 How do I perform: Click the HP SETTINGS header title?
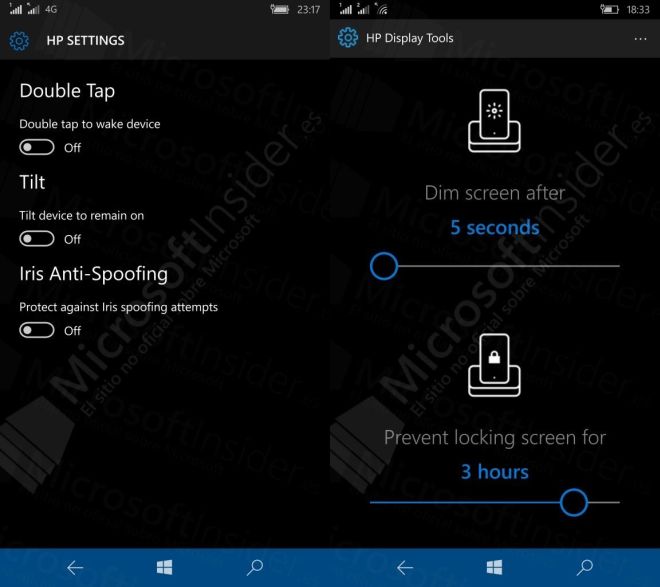[x=85, y=40]
